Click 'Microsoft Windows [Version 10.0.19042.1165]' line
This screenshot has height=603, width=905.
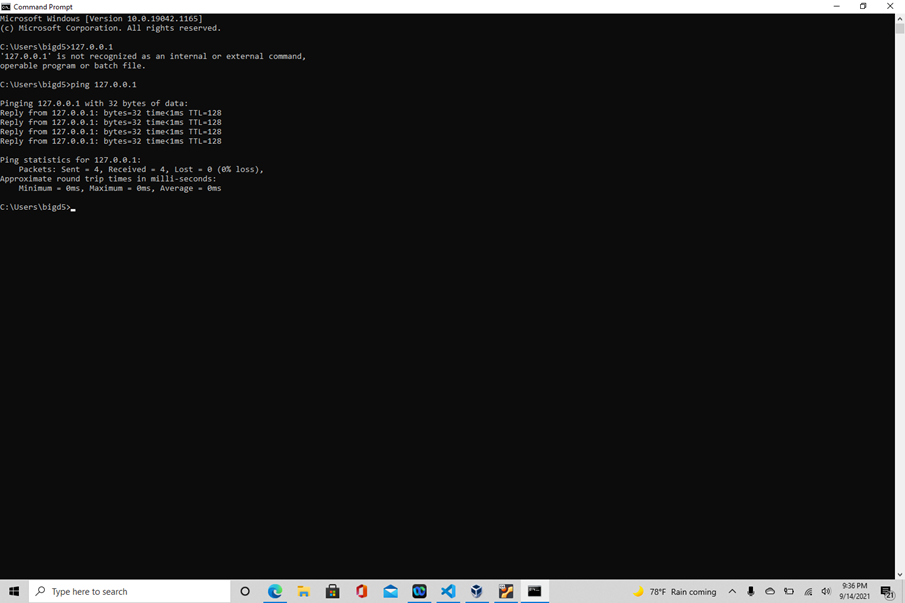101,19
